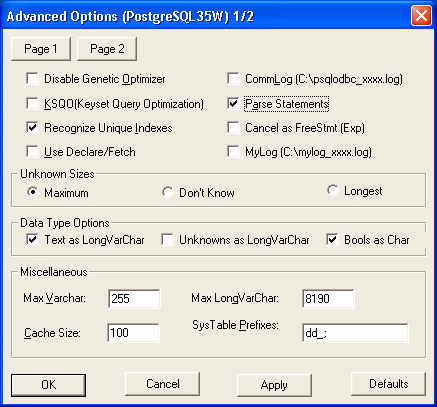
Task: Uncheck Text as LongVarChar
Action: click(x=32, y=240)
